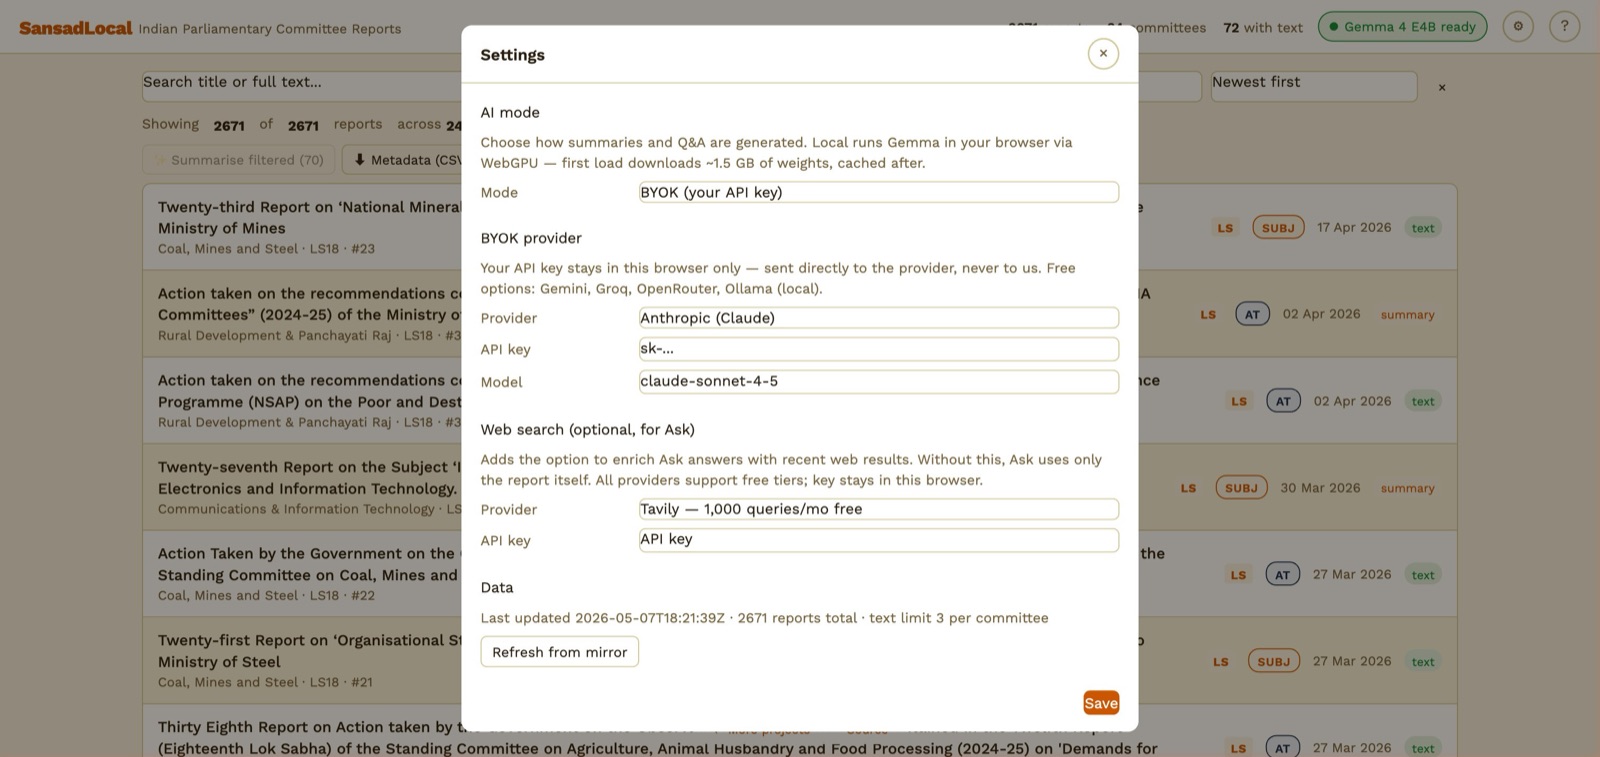Click the SUBJ badge on the Ministry of Steel row
The height and width of the screenshot is (757, 1600).
pyautogui.click(x=1273, y=661)
